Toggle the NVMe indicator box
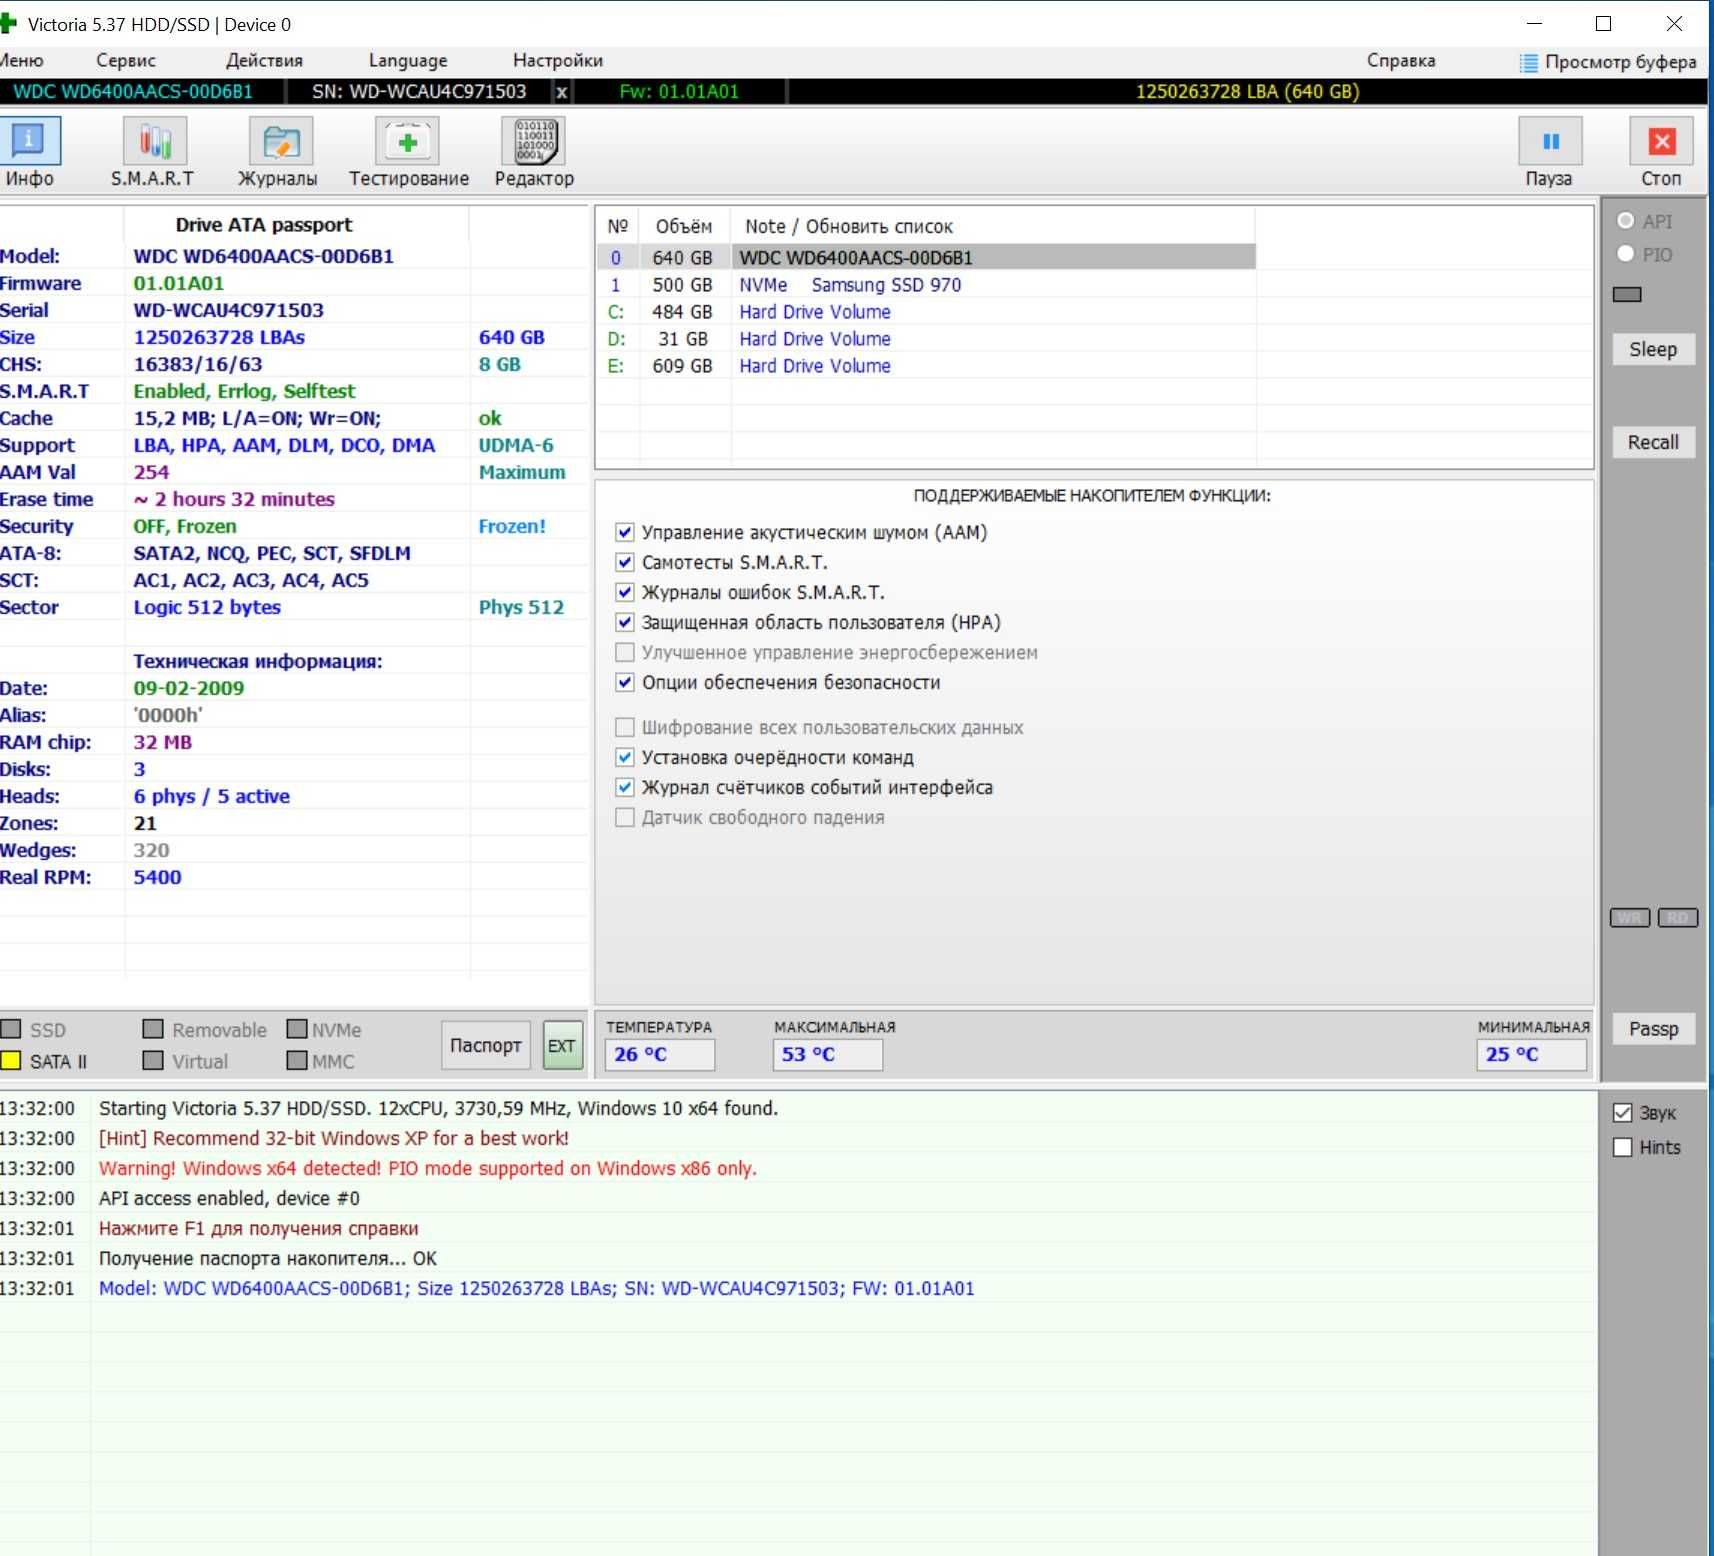The width and height of the screenshot is (1714, 1556). 297,1029
